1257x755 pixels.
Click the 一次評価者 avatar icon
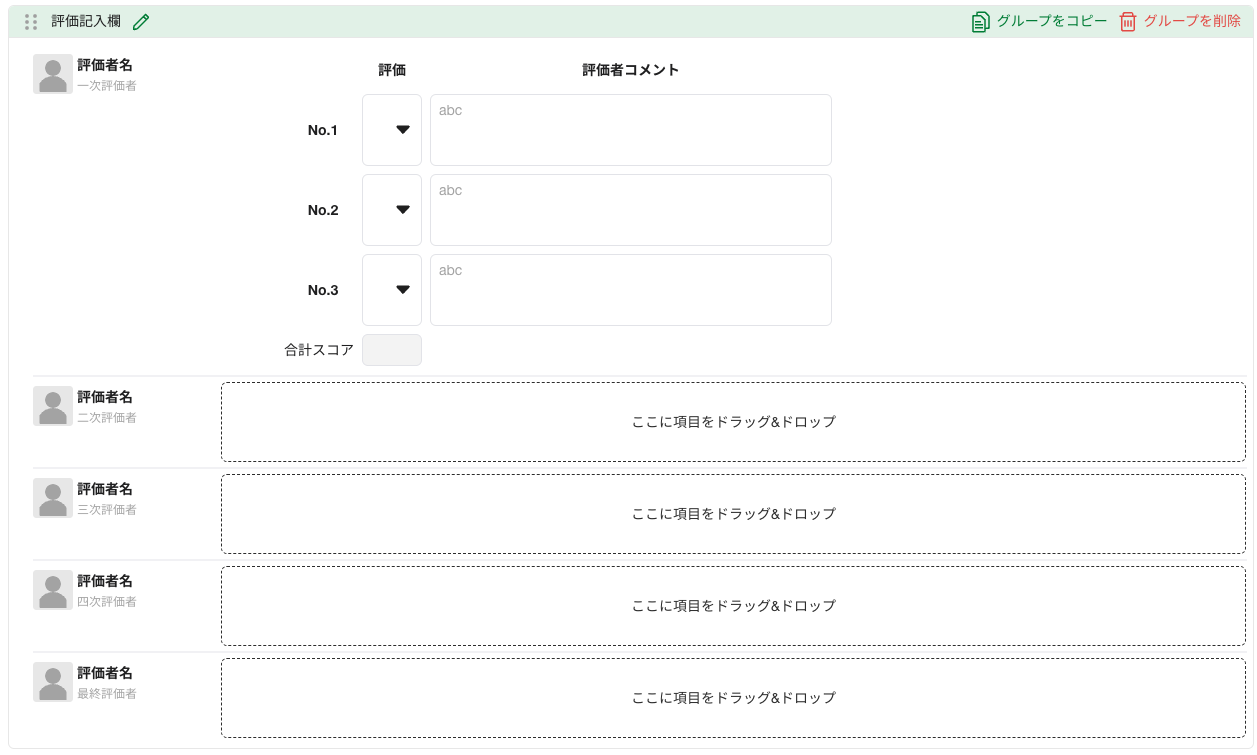(x=52, y=73)
